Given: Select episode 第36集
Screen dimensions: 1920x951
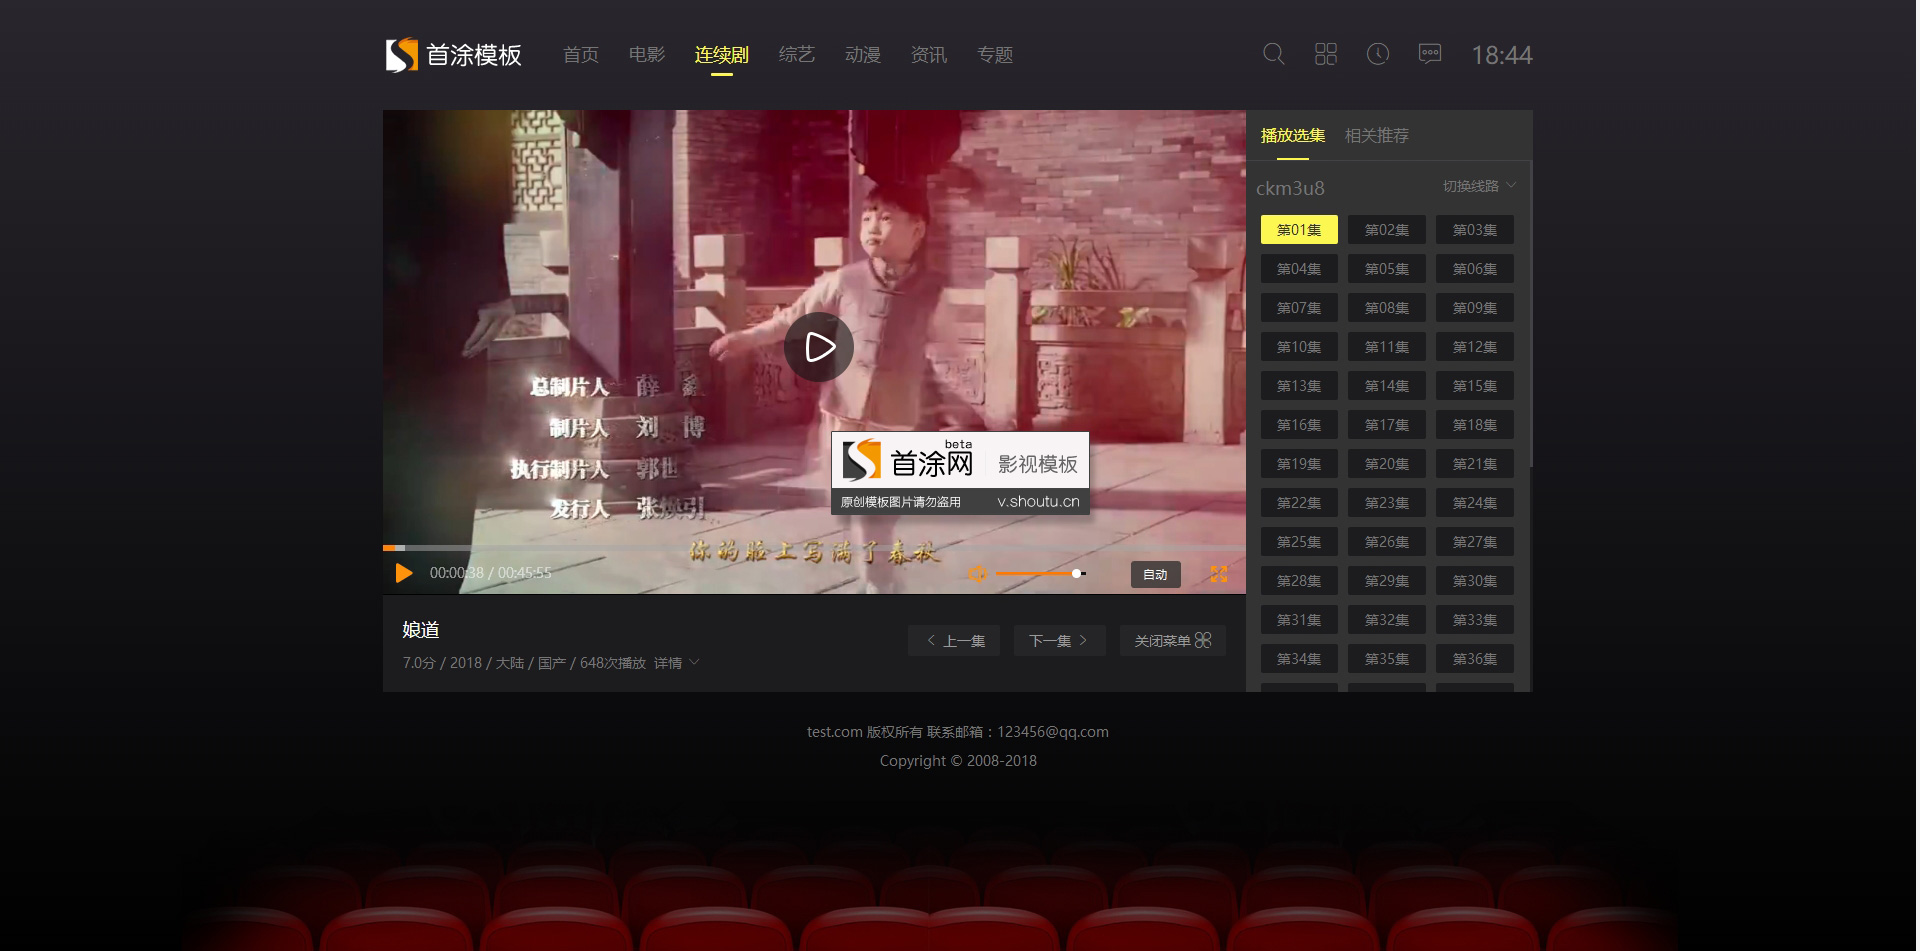Looking at the screenshot, I should click(x=1475, y=659).
